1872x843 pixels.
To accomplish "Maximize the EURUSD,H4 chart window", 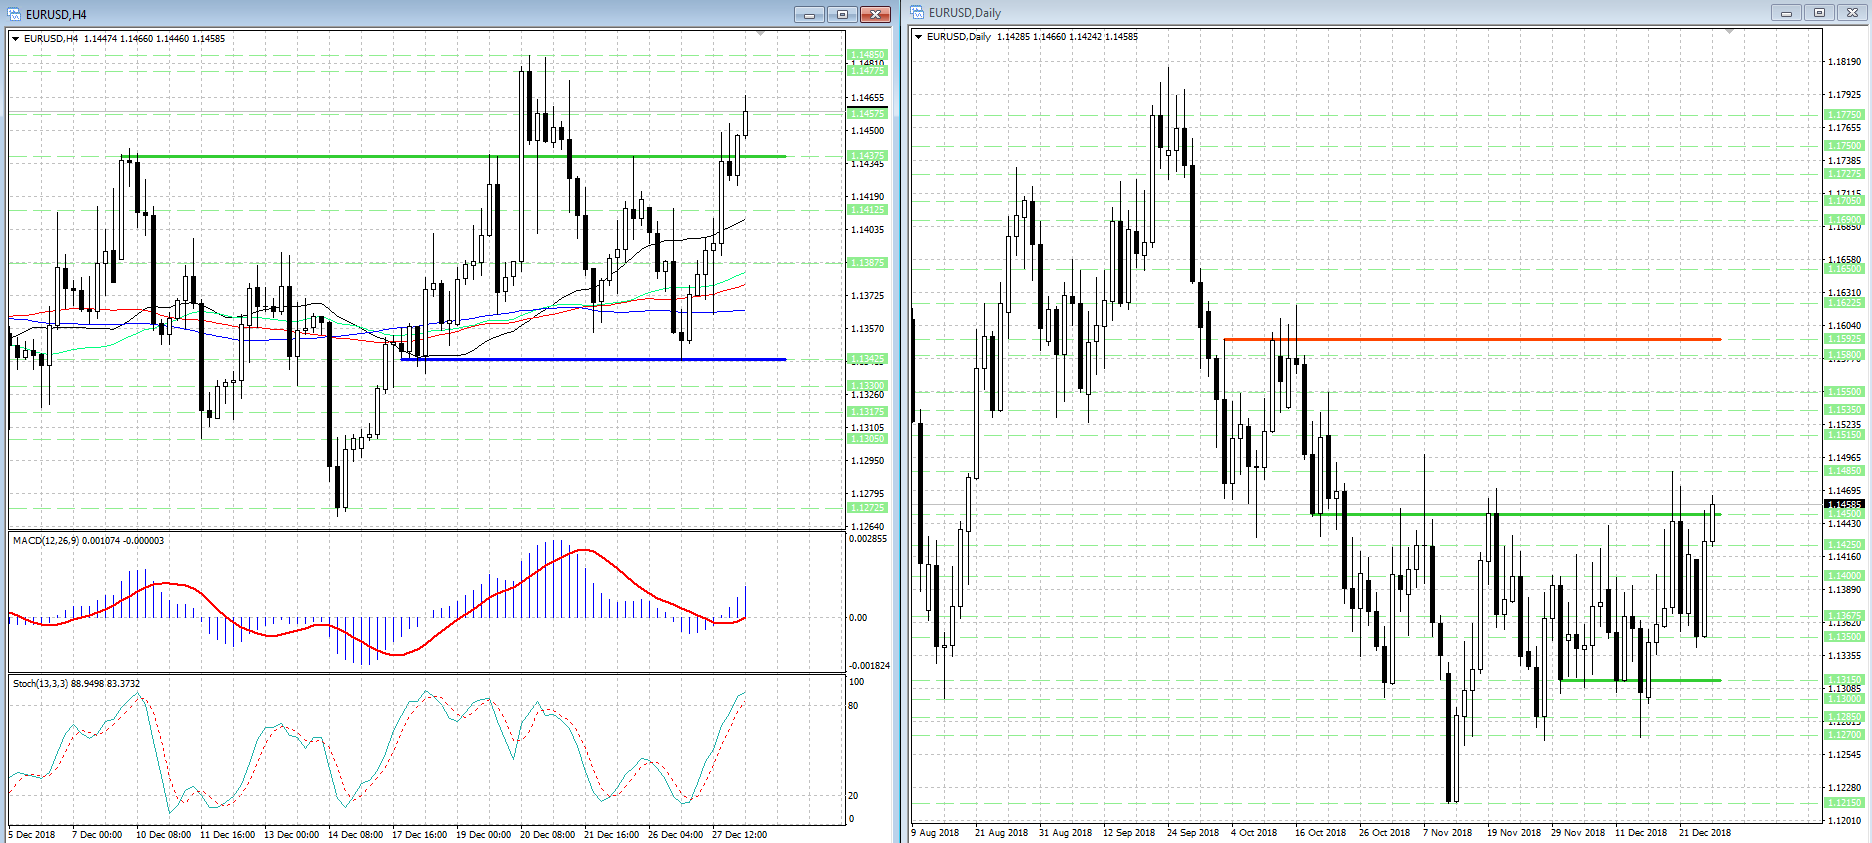I will [x=842, y=14].
